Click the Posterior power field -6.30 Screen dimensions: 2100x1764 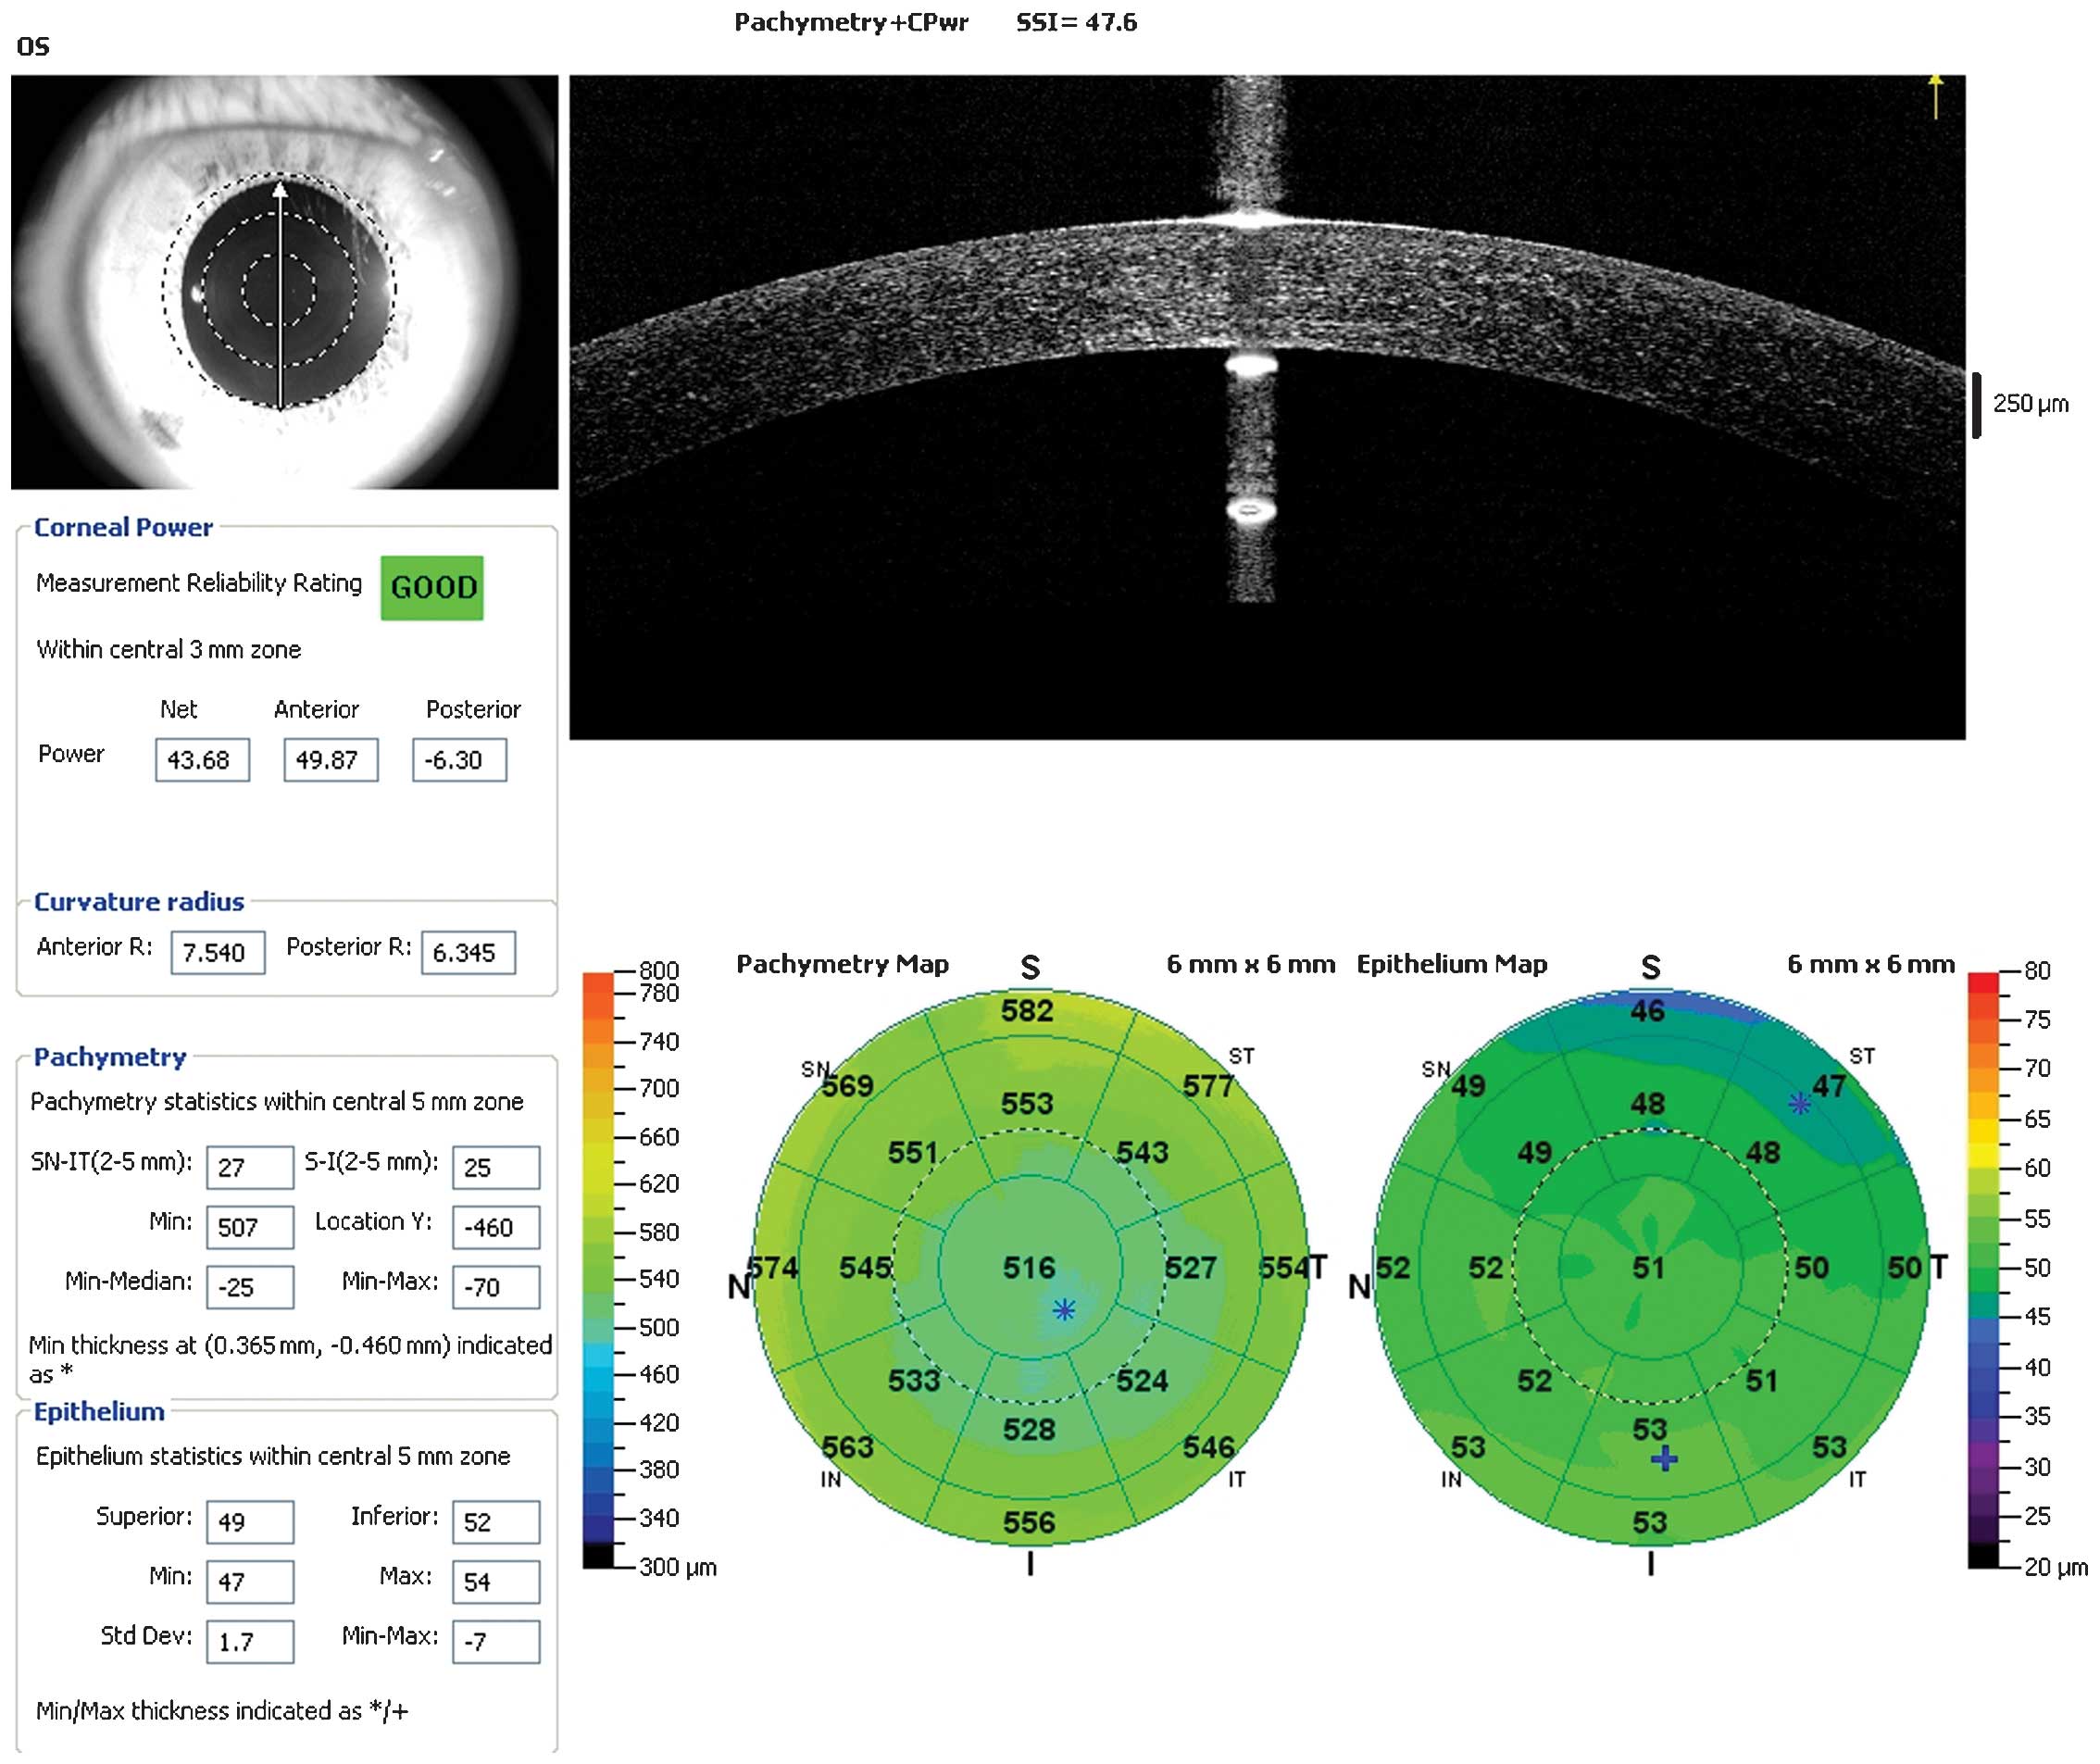pos(459,760)
